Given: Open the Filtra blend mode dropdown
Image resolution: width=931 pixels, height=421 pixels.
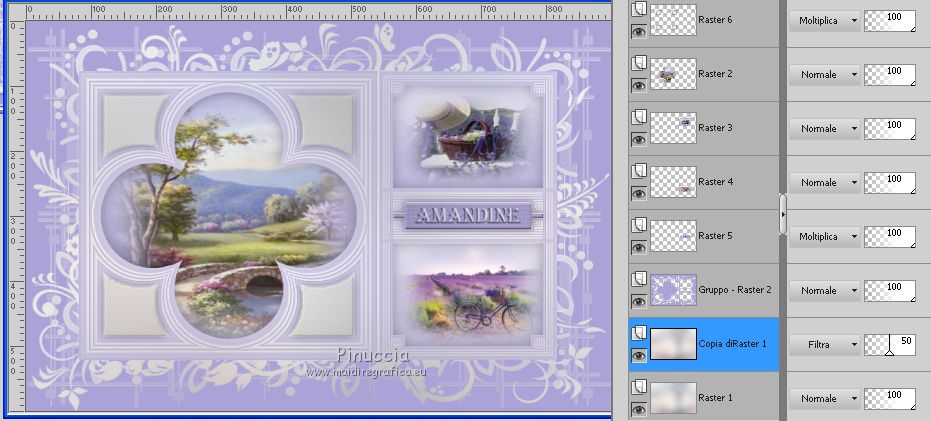Looking at the screenshot, I should 824,345.
